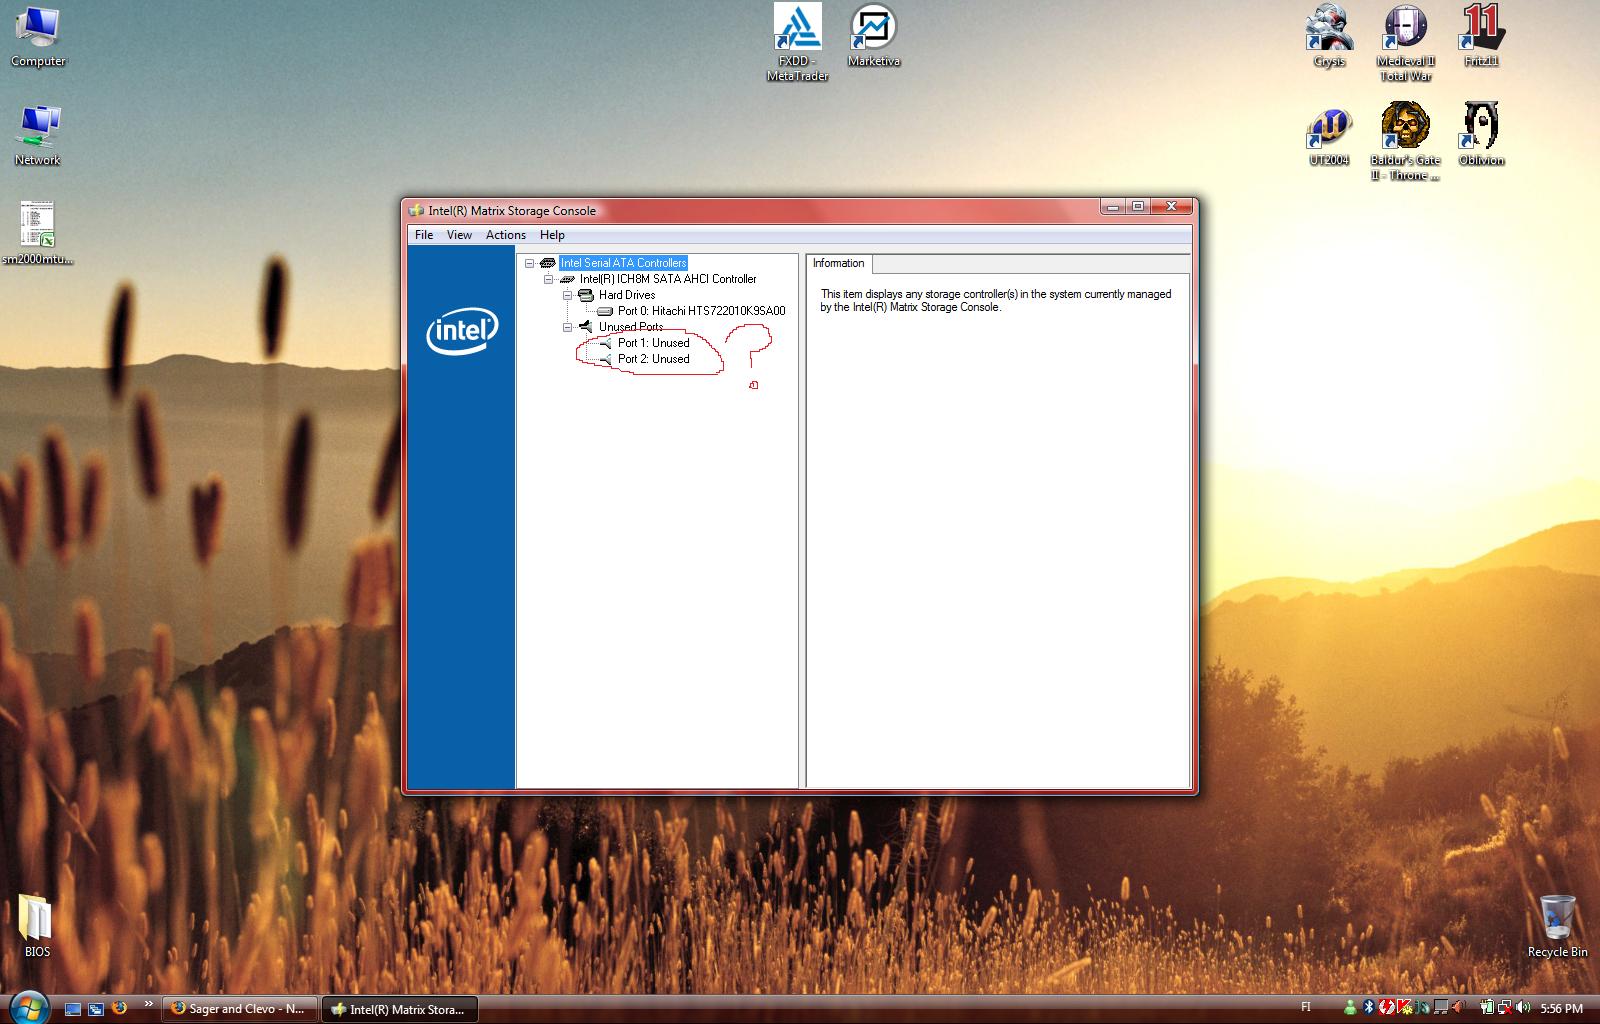The width and height of the screenshot is (1600, 1024).
Task: Select Port 2: Unused
Action: click(654, 359)
